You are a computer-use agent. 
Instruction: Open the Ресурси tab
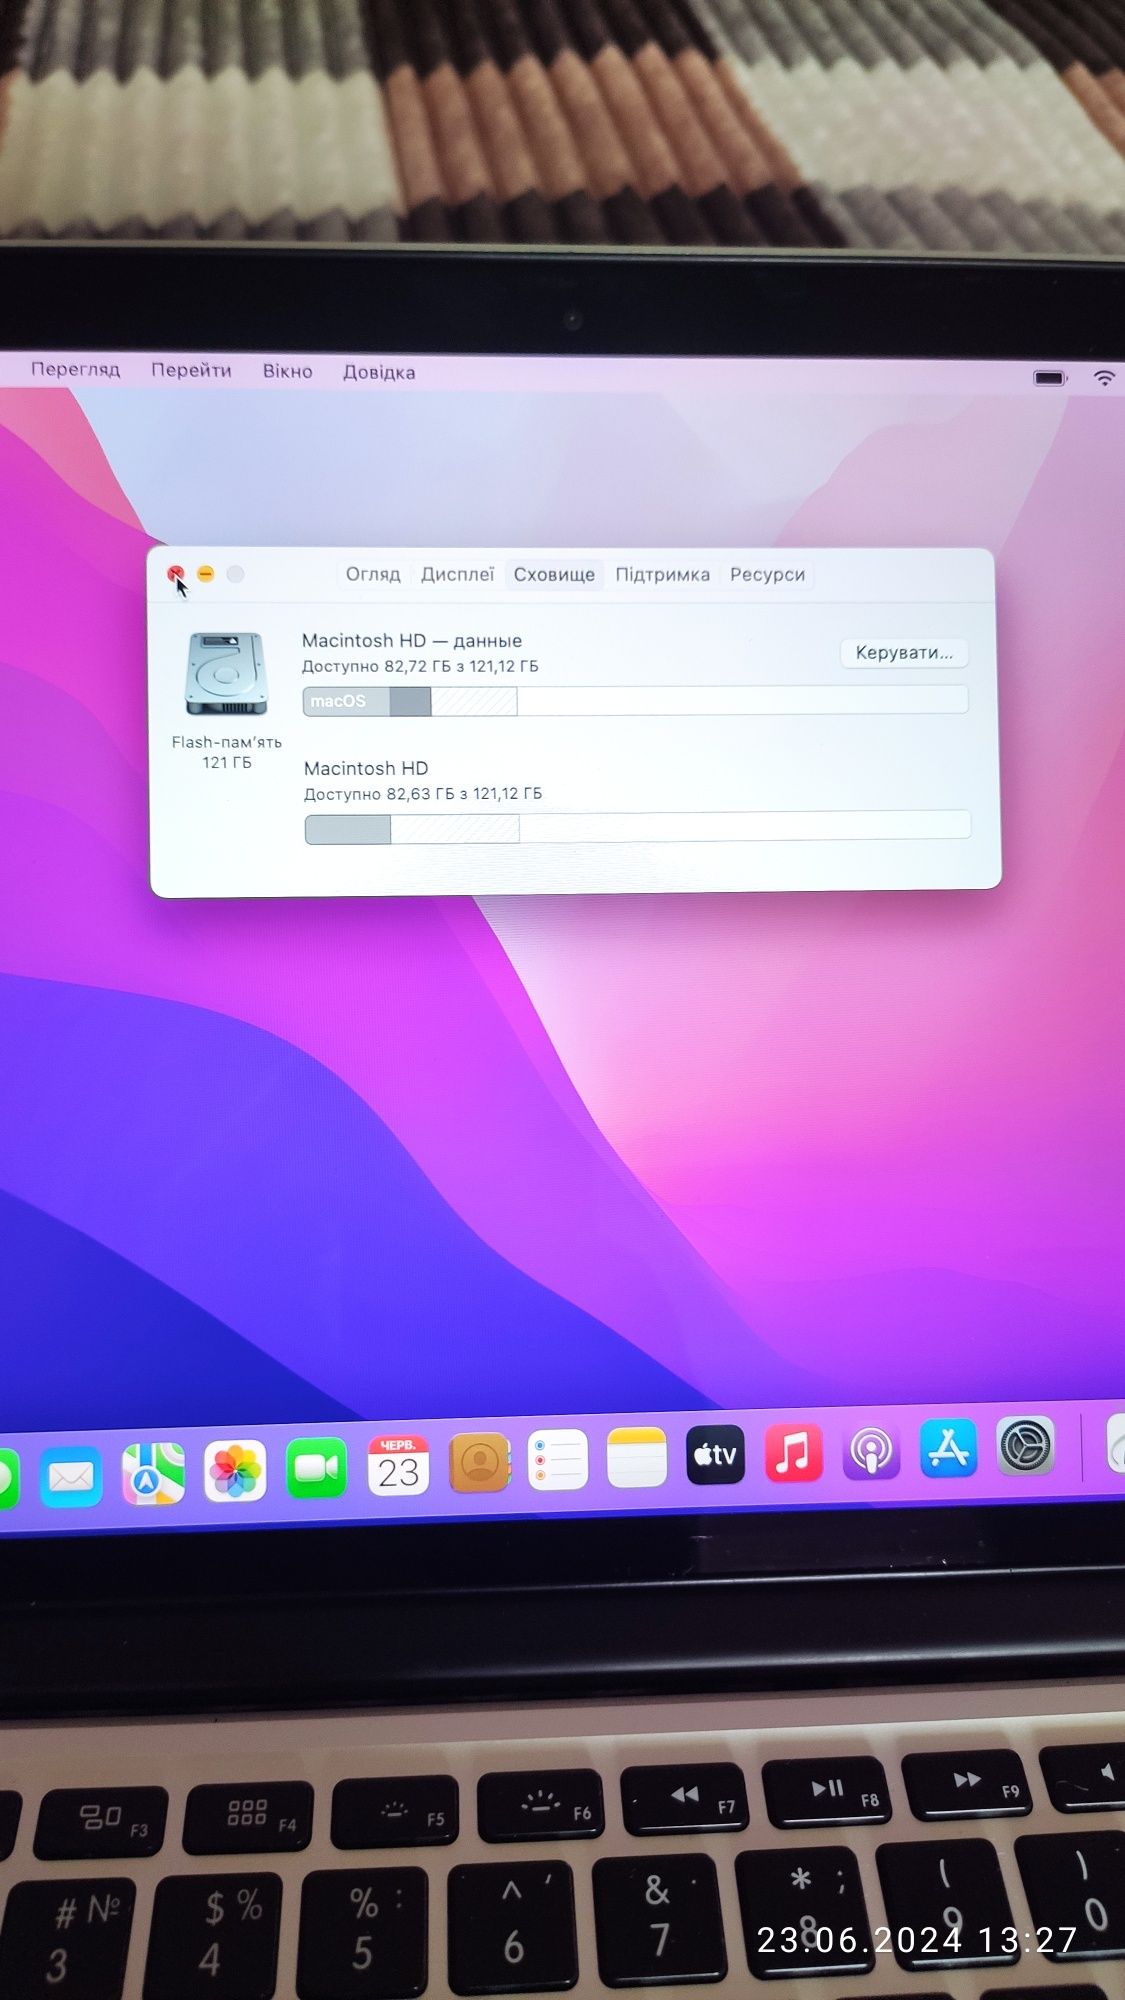tap(767, 574)
